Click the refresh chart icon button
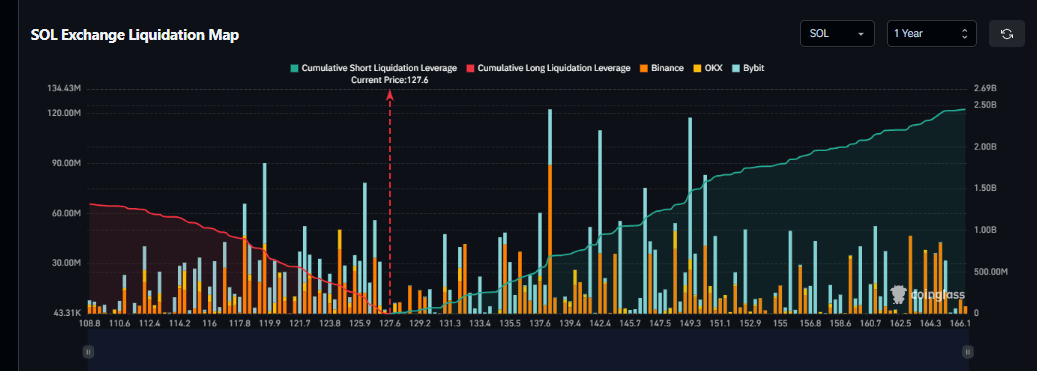The width and height of the screenshot is (1037, 371). point(1007,34)
